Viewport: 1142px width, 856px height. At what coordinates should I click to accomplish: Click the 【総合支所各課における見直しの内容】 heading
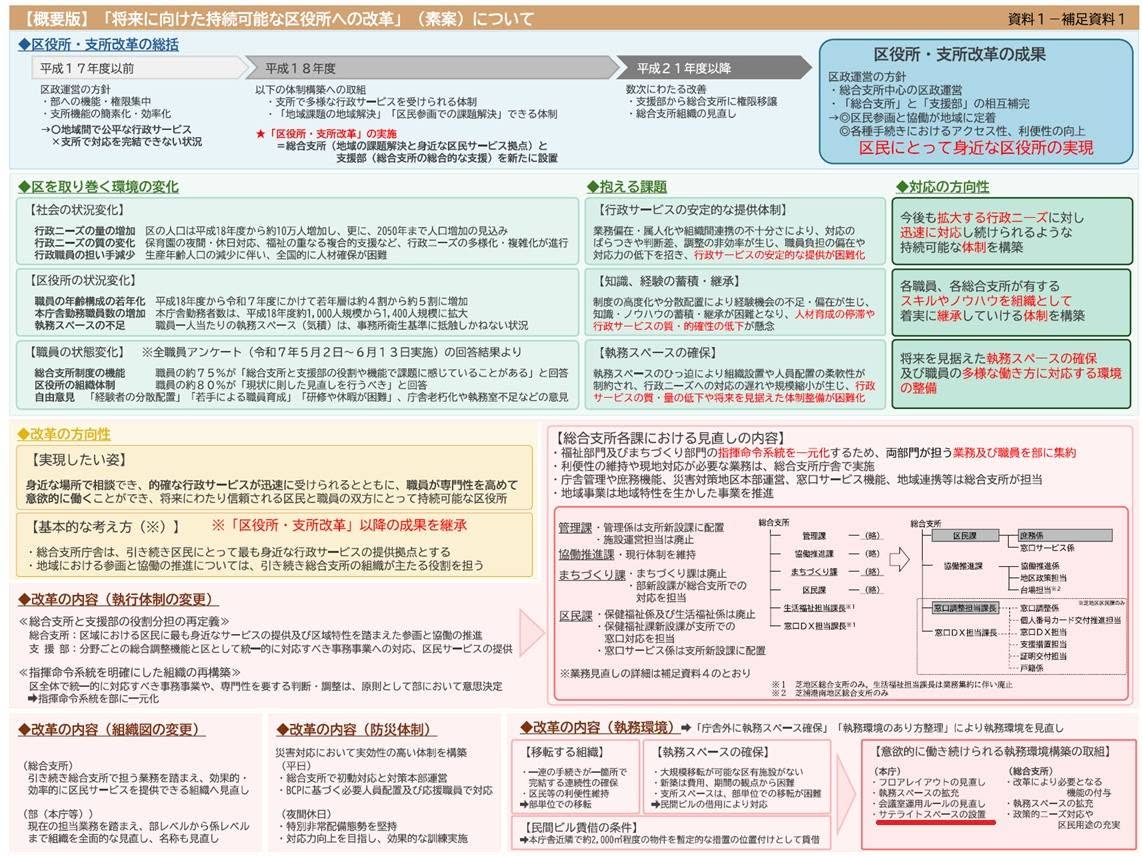click(669, 438)
